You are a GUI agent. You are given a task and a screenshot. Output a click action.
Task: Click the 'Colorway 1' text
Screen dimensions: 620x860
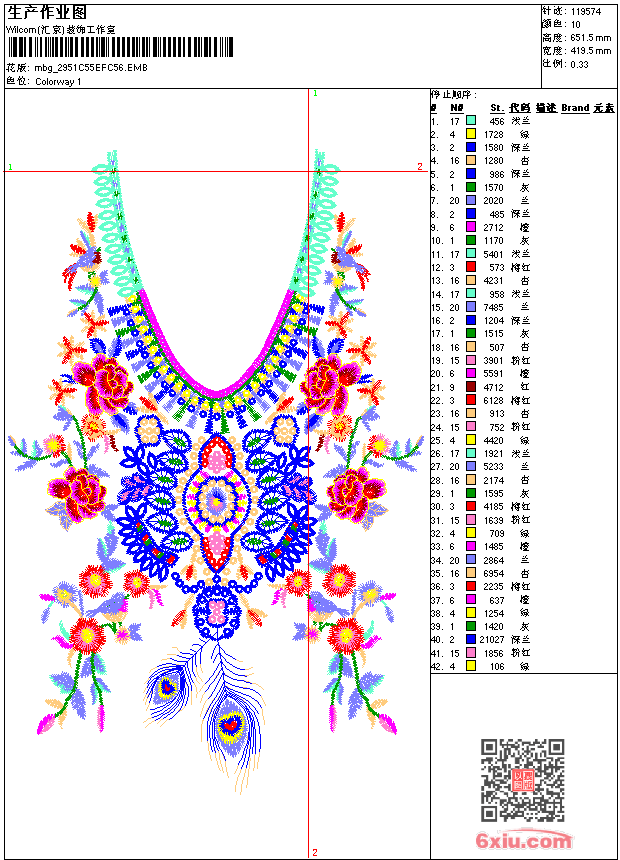pos(58,82)
